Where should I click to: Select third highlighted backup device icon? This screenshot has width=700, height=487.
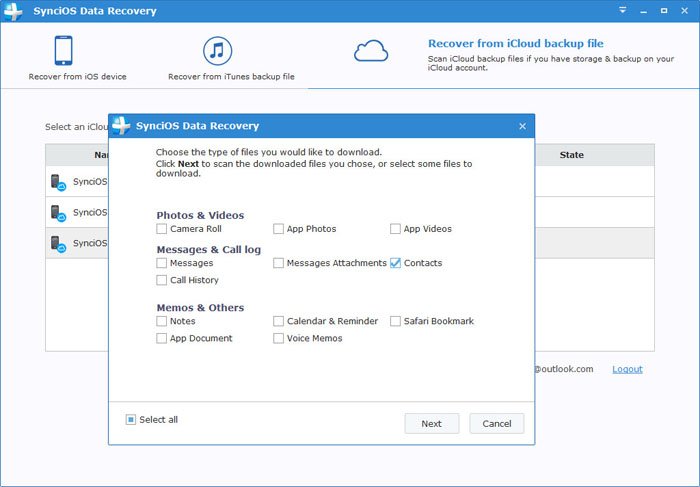[x=58, y=244]
